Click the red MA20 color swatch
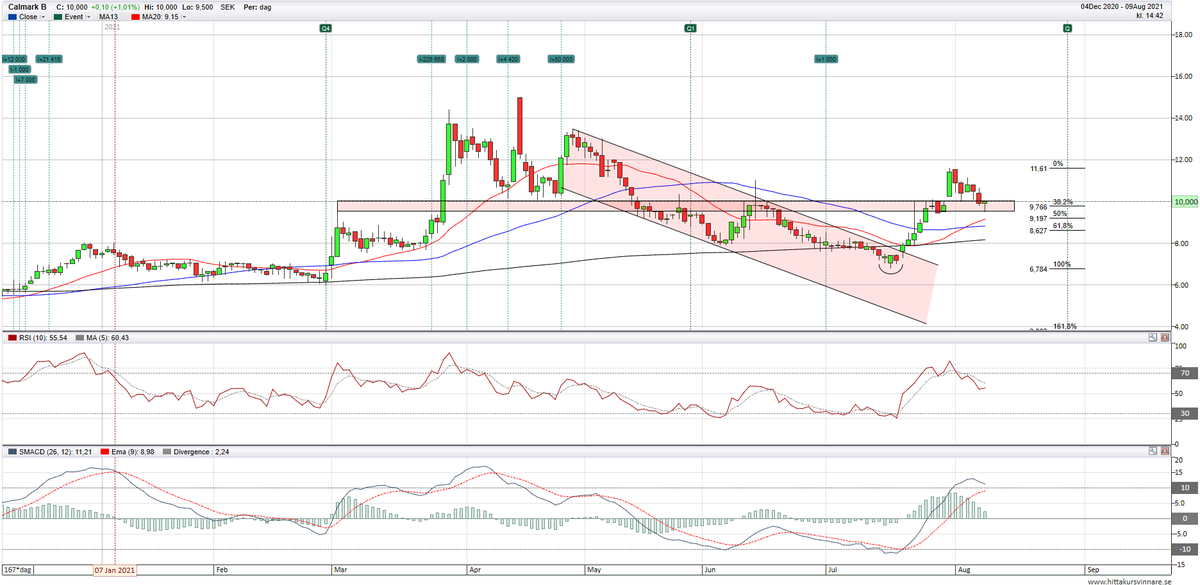Viewport: 1200px width, 585px height. tap(135, 17)
